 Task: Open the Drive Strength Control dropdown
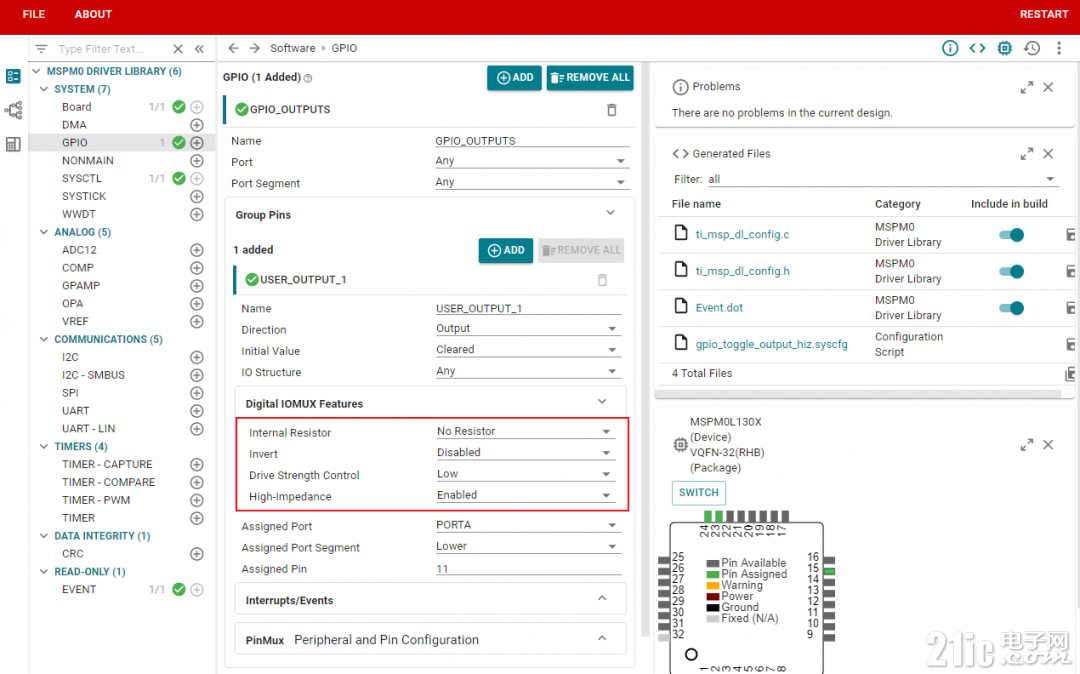[525, 474]
